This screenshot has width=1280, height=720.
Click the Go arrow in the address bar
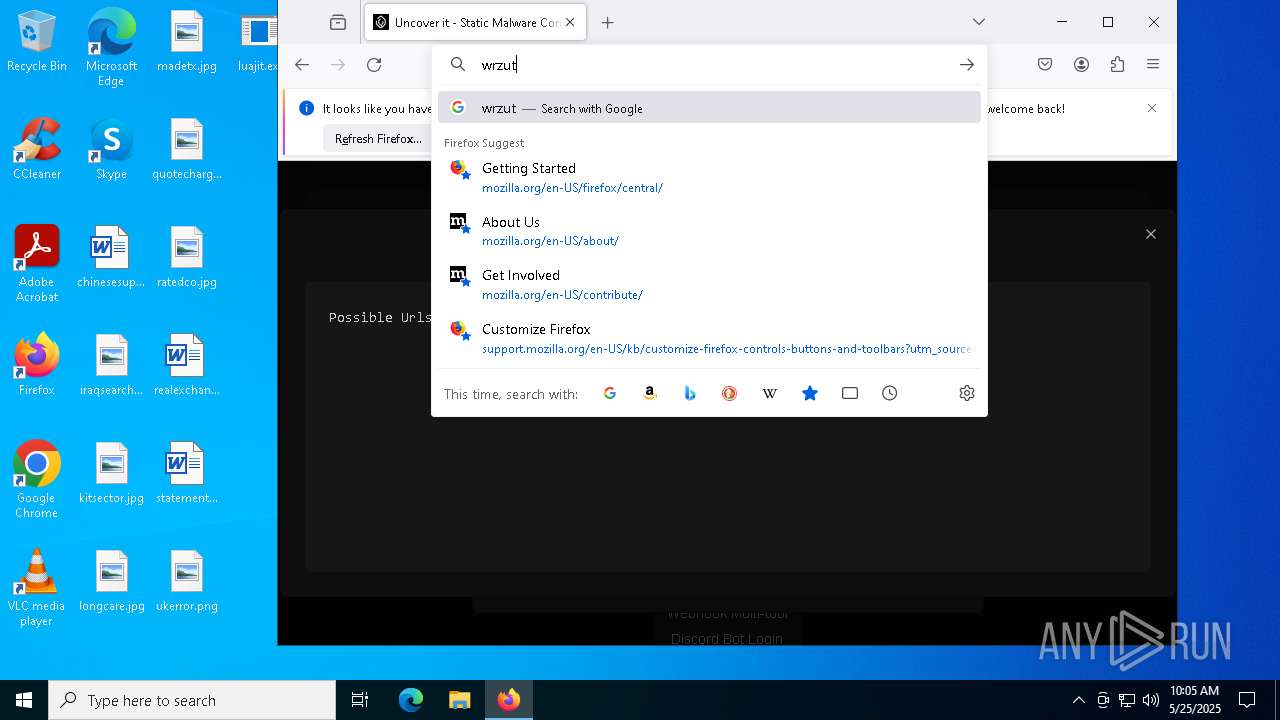(966, 64)
